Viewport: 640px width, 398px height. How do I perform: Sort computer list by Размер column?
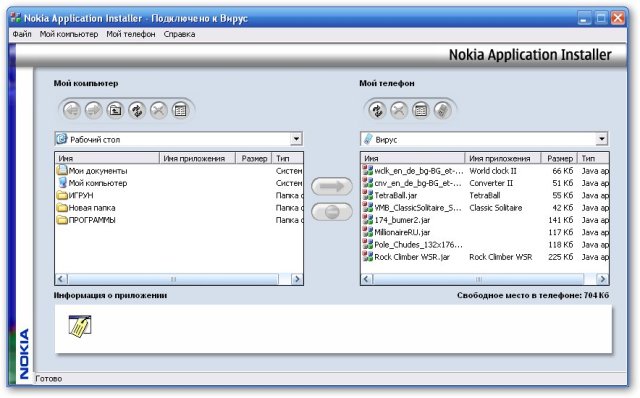(x=254, y=158)
